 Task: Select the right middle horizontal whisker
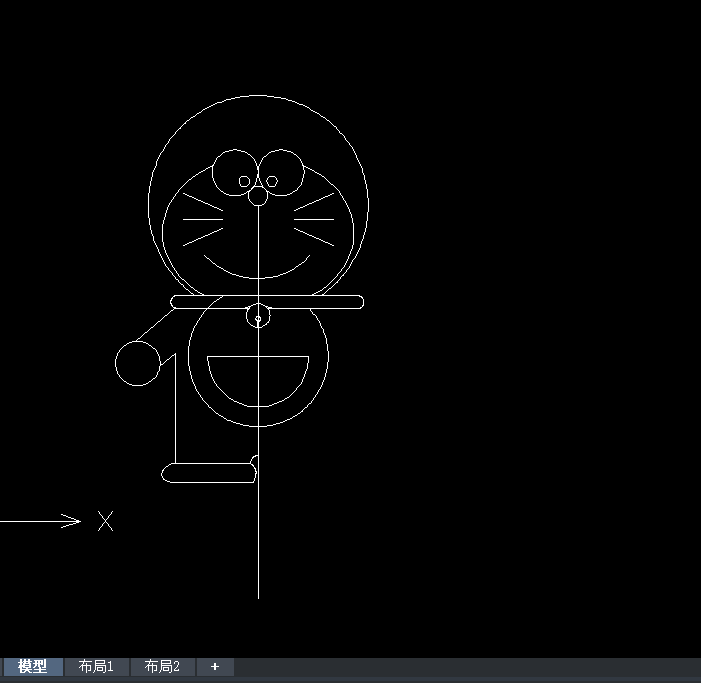click(x=314, y=219)
